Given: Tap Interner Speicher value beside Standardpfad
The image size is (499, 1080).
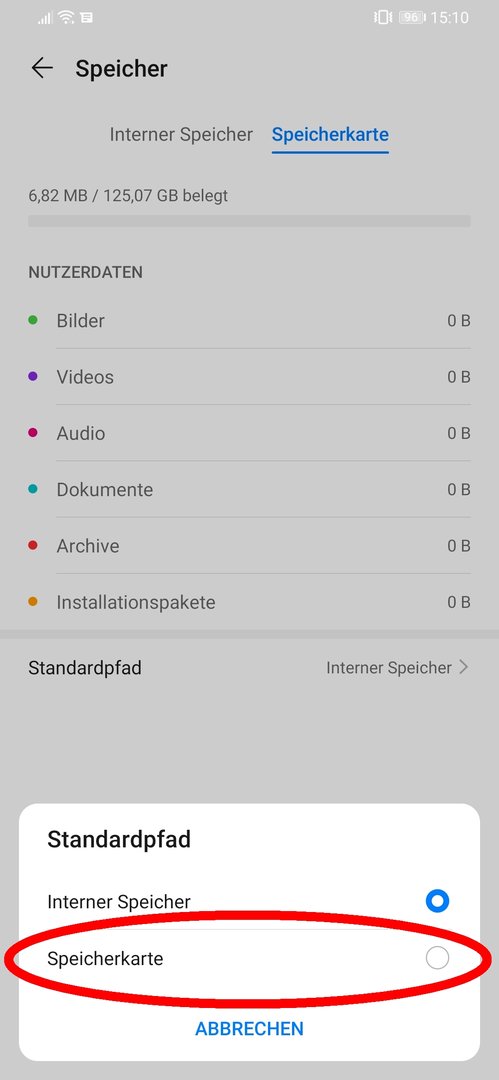Looking at the screenshot, I should (389, 667).
